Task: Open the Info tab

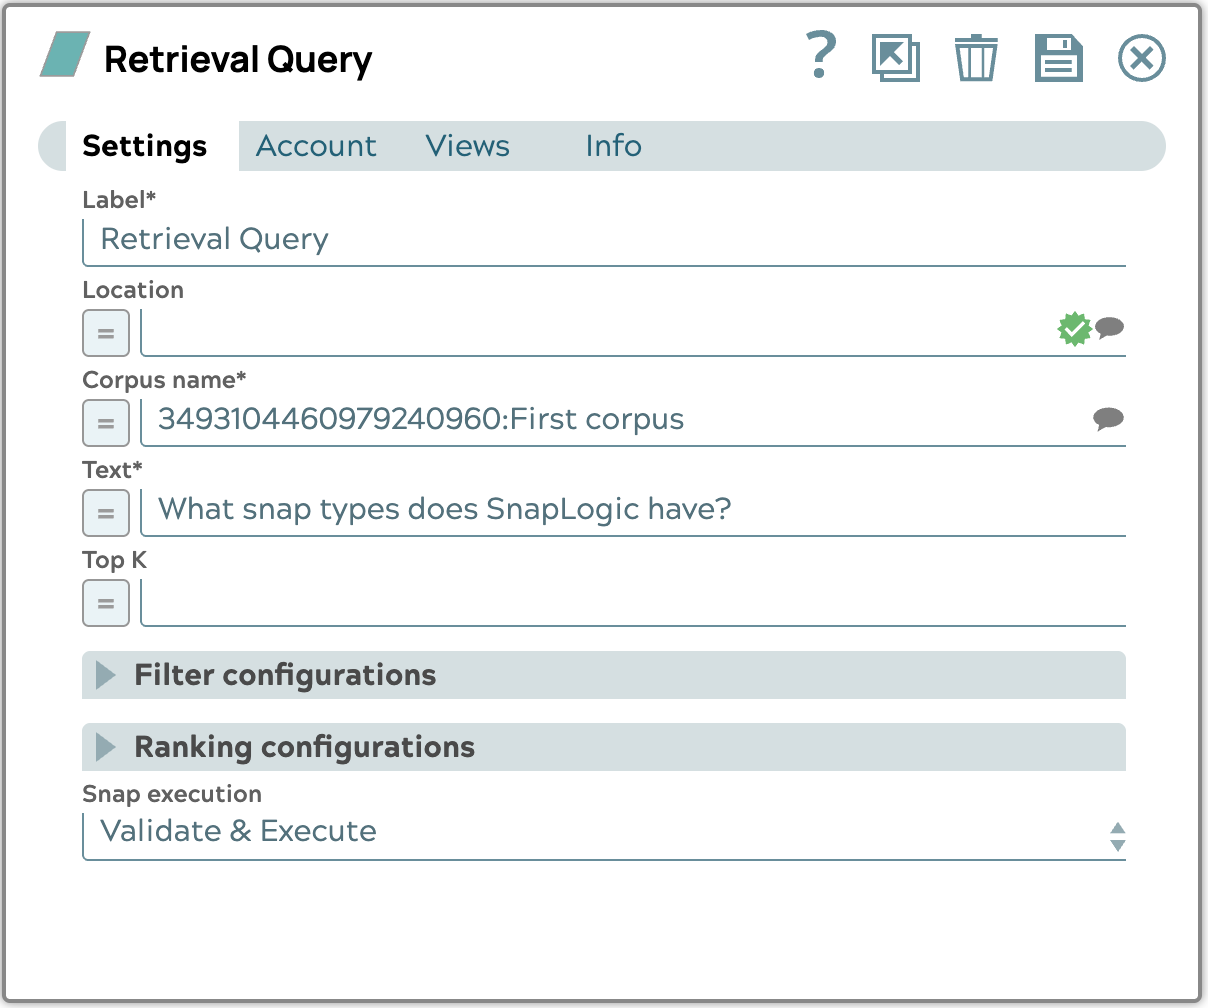Action: click(x=613, y=146)
